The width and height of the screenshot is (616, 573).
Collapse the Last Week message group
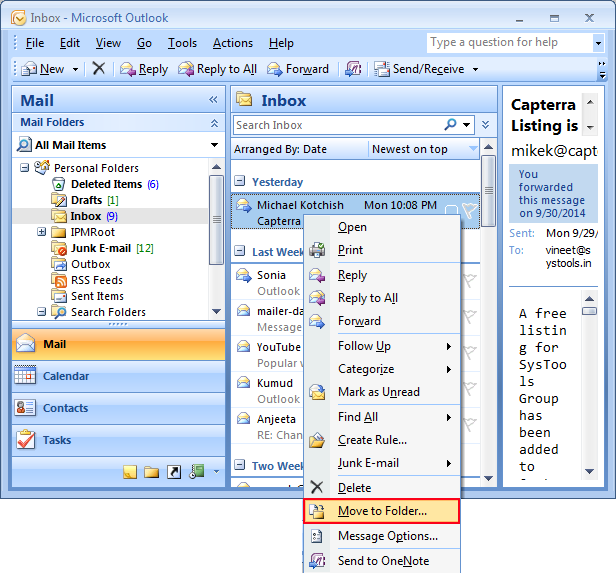pyautogui.click(x=239, y=251)
